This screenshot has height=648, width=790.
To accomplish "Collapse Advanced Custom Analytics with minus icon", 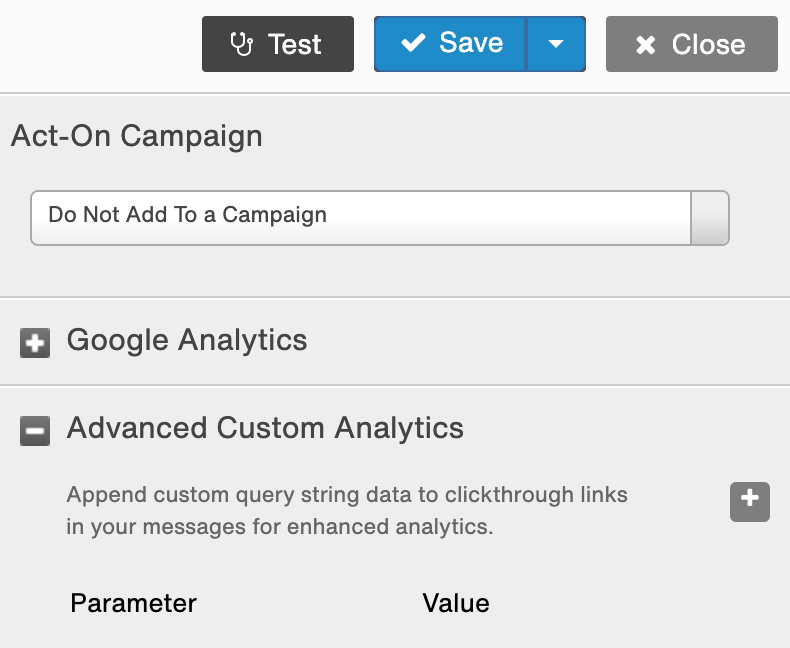I will 35,431.
